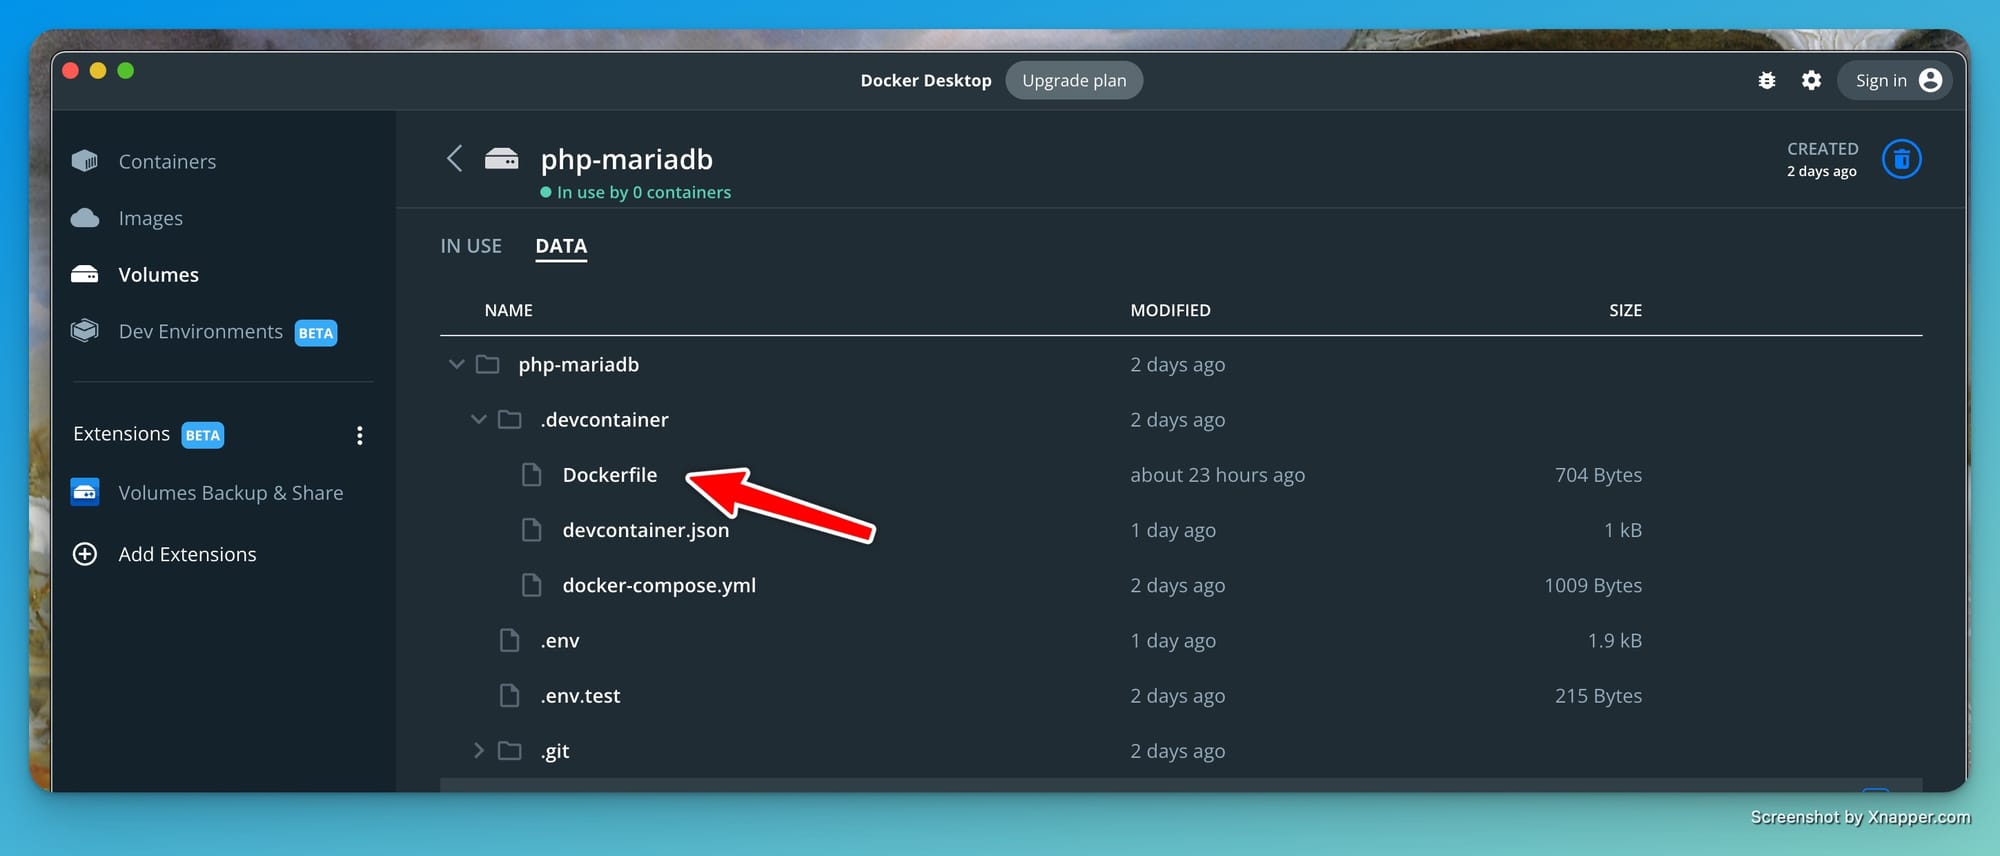Click the 1.9 kB size value
Image resolution: width=2000 pixels, height=856 pixels.
click(1614, 640)
